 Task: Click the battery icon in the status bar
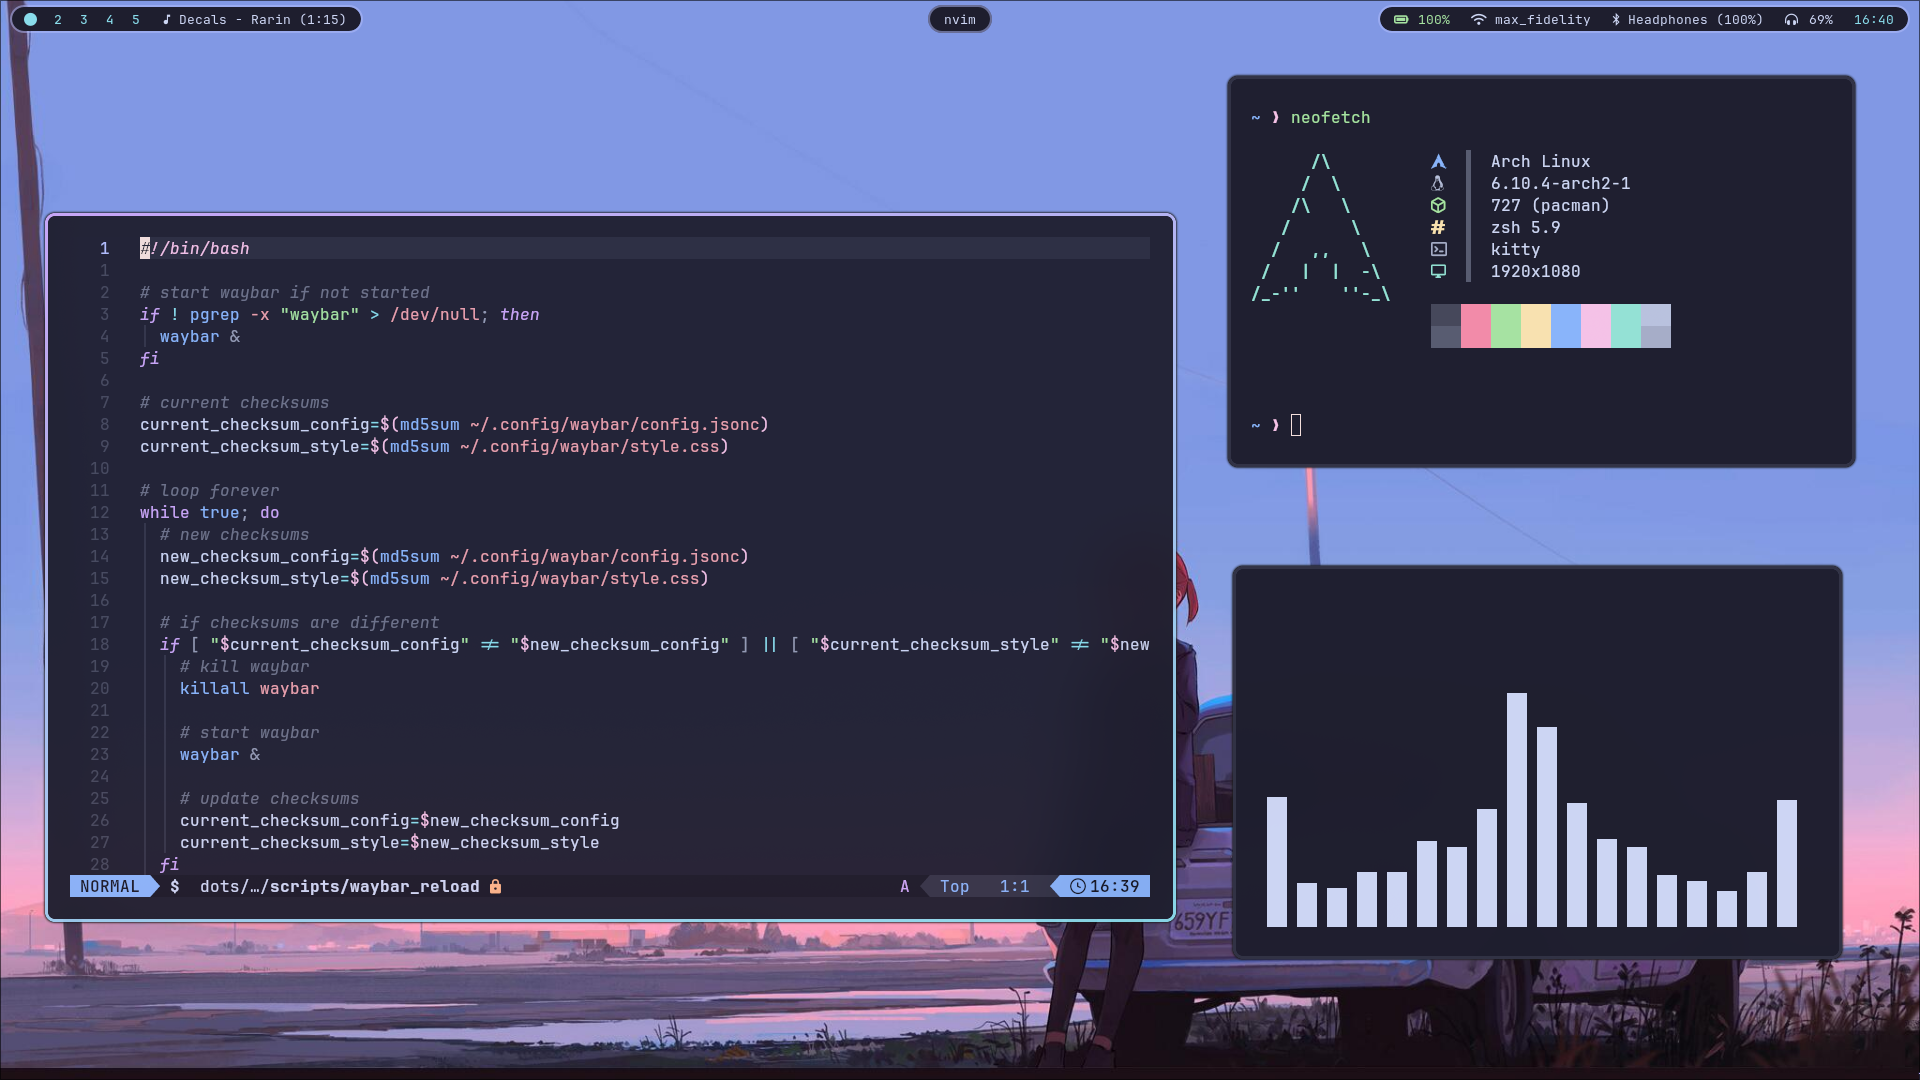click(x=1401, y=19)
